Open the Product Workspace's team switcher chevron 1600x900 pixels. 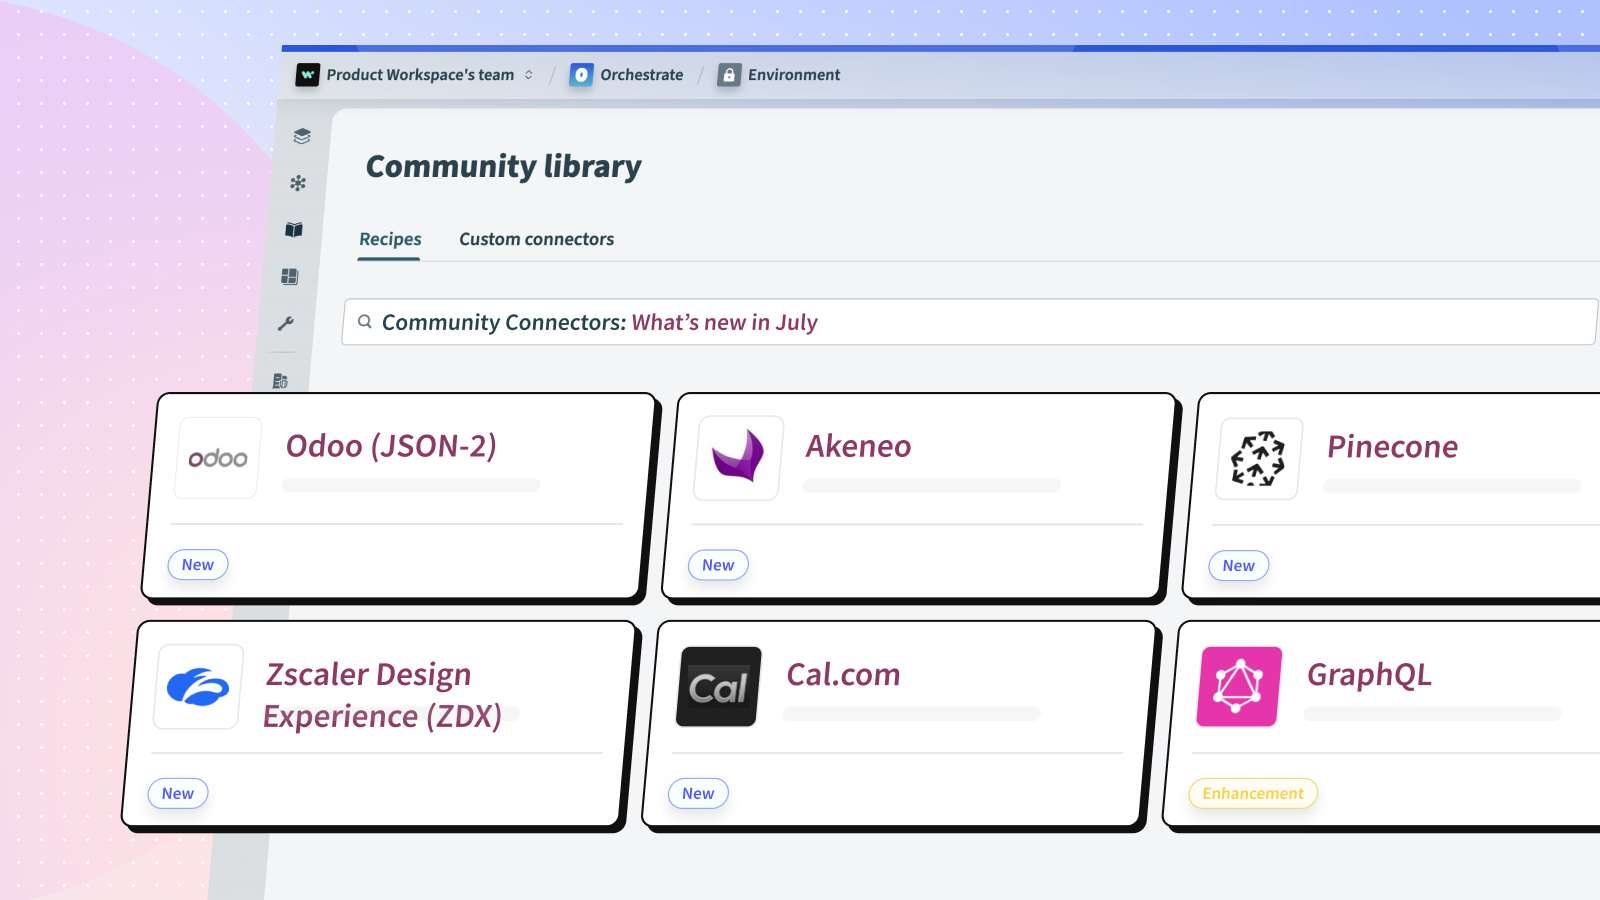pos(529,75)
